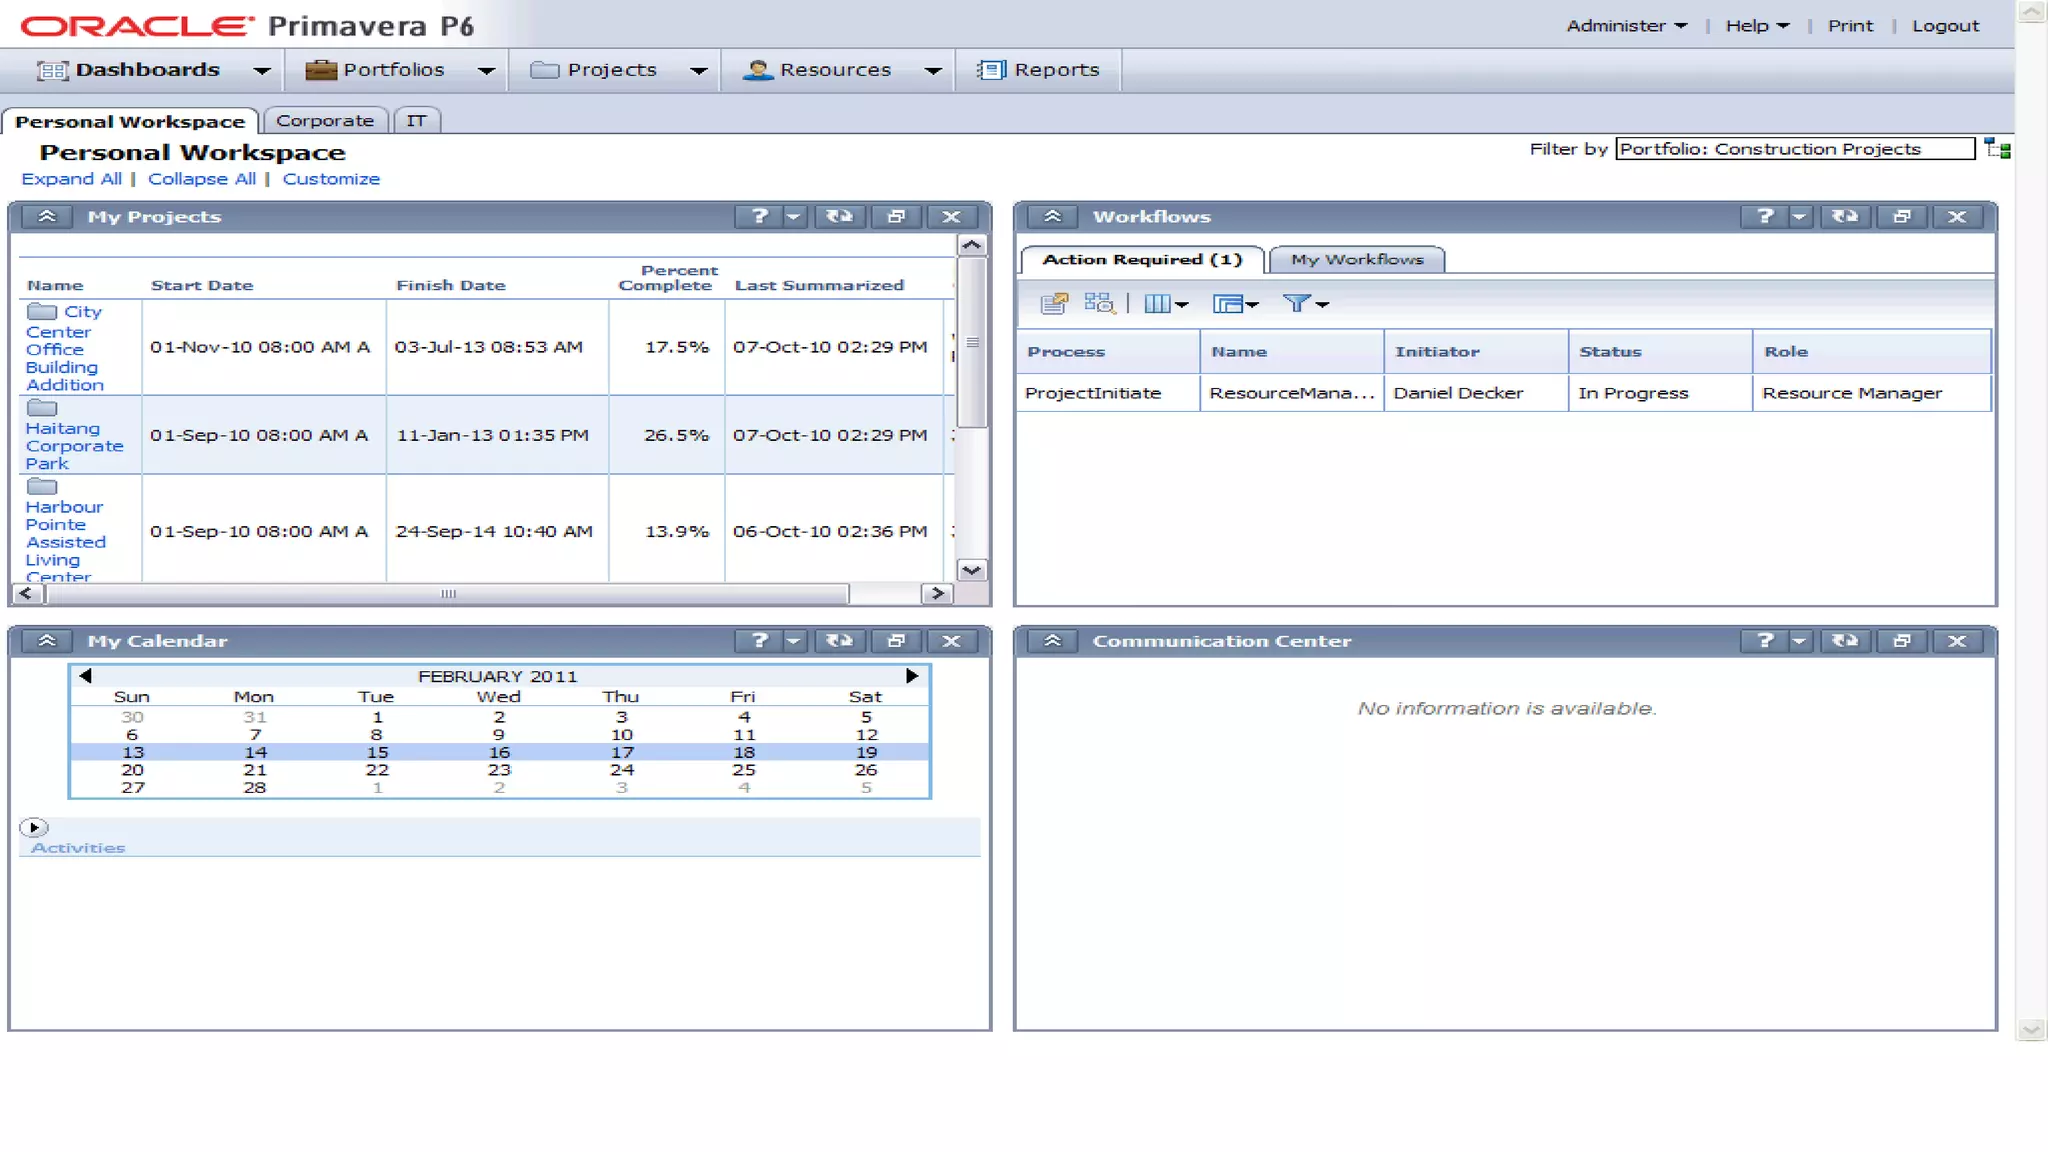
Task: Maximize the My Projects portlet
Action: pos(896,216)
